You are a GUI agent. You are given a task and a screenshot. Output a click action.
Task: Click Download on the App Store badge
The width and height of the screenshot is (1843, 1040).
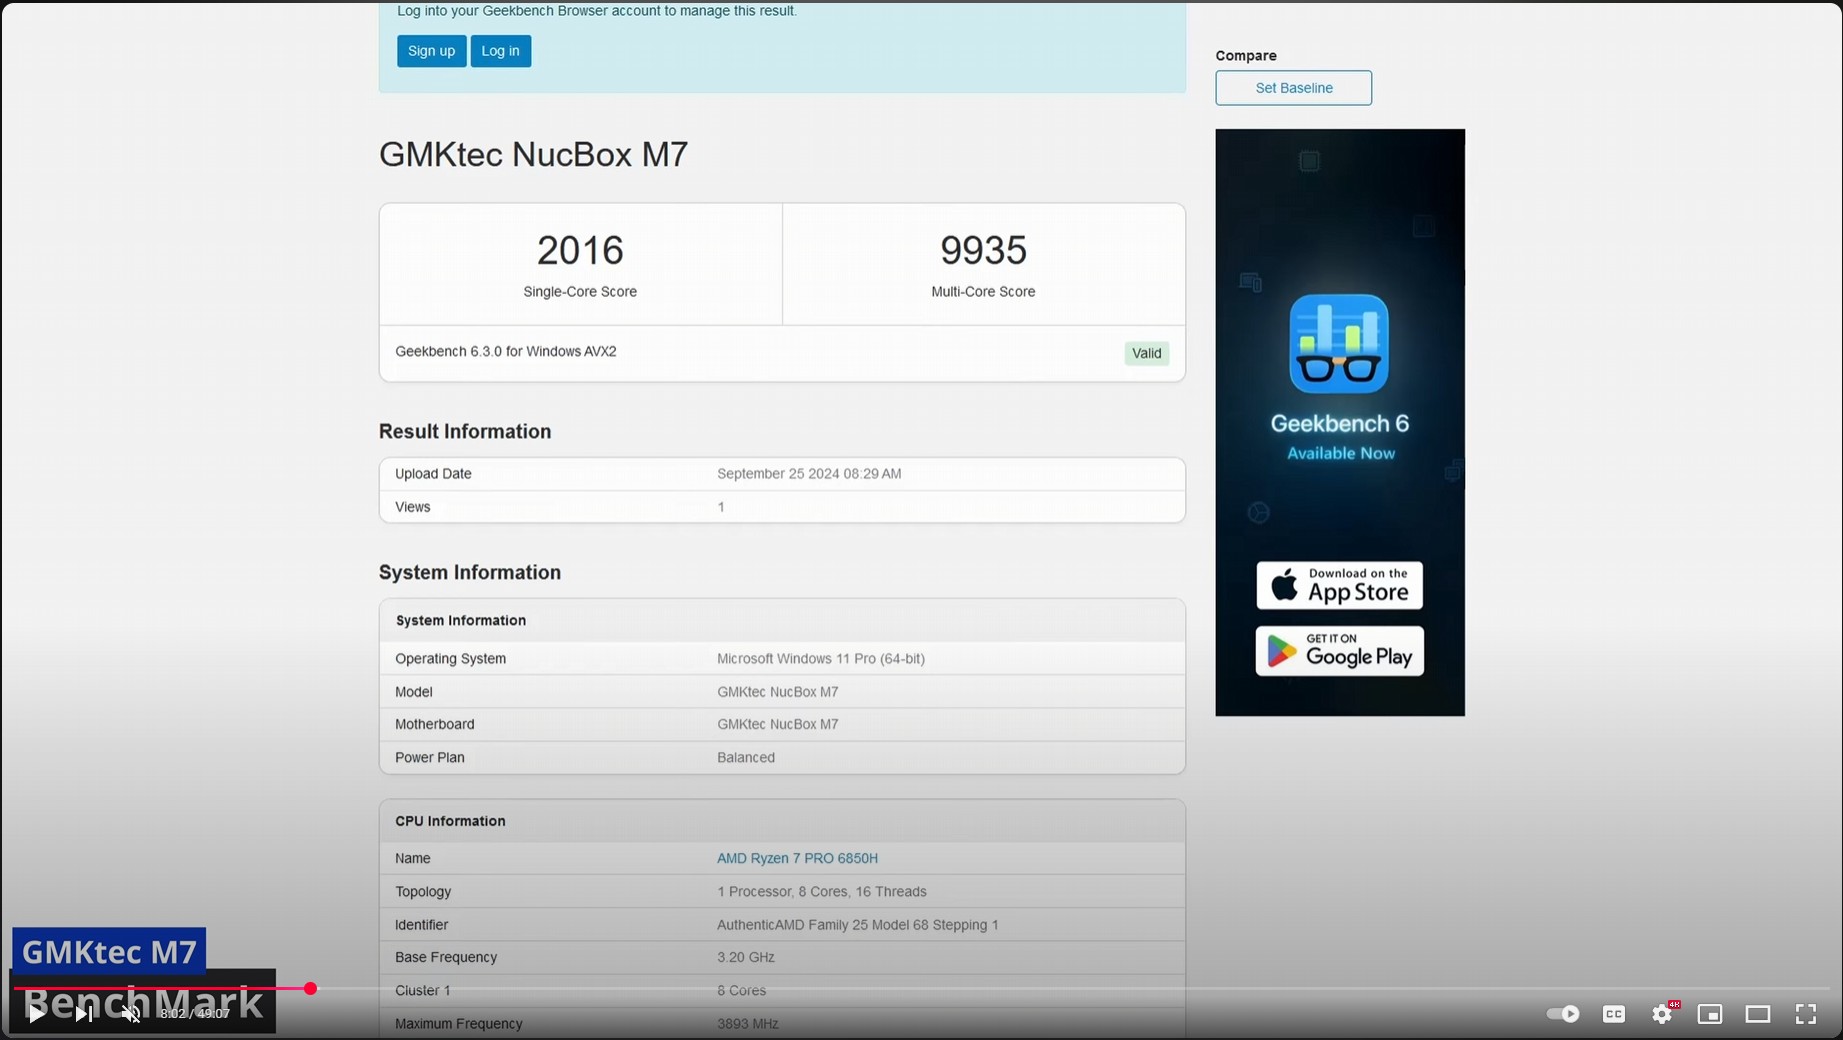point(1339,585)
